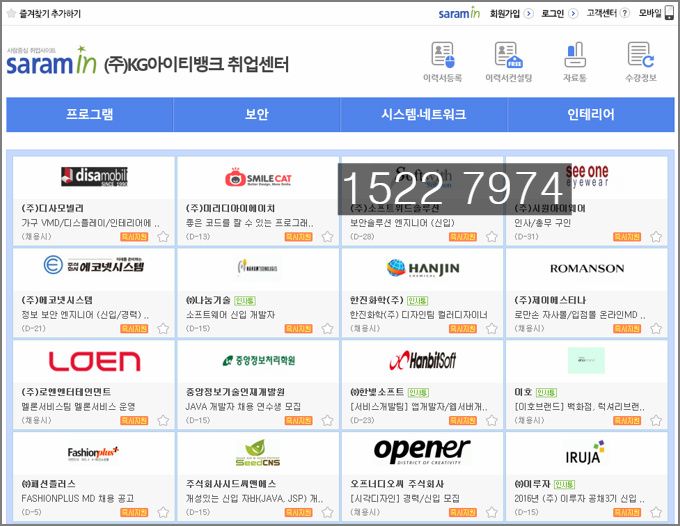Star the 오프너디오씨 주식회사 job posting
680x526 pixels.
coord(492,513)
